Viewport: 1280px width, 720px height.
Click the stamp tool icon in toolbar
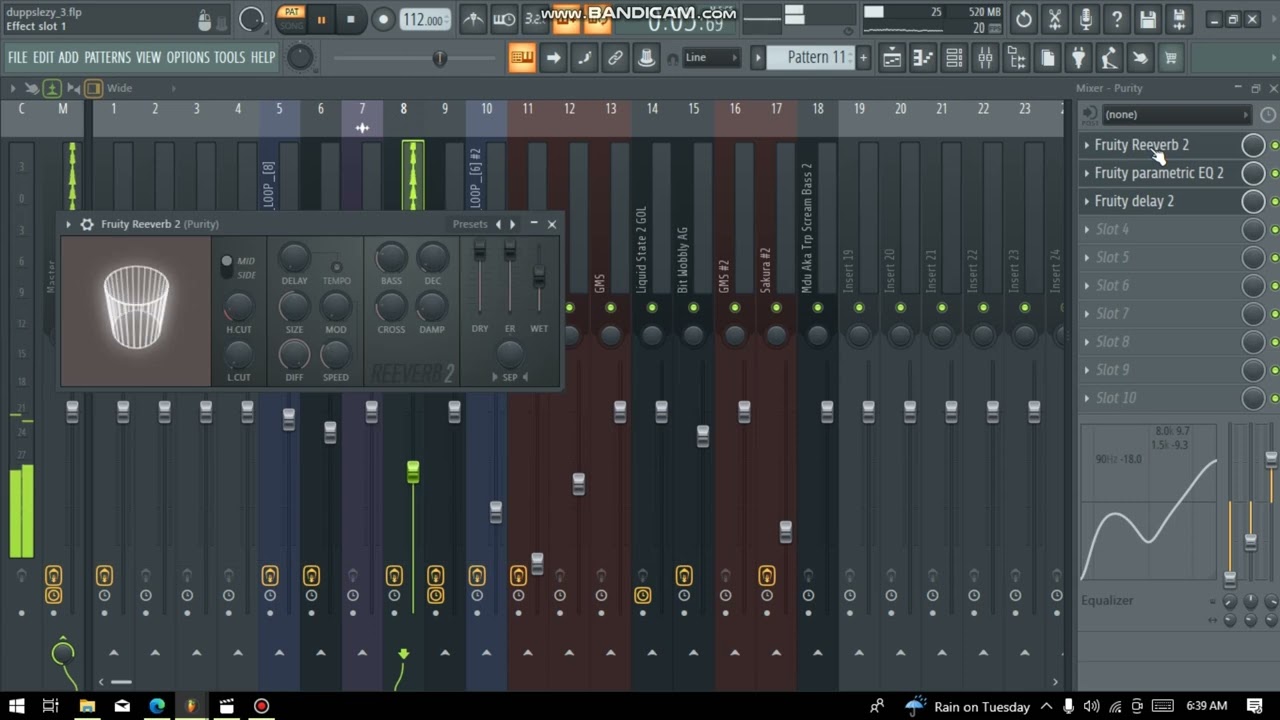647,58
